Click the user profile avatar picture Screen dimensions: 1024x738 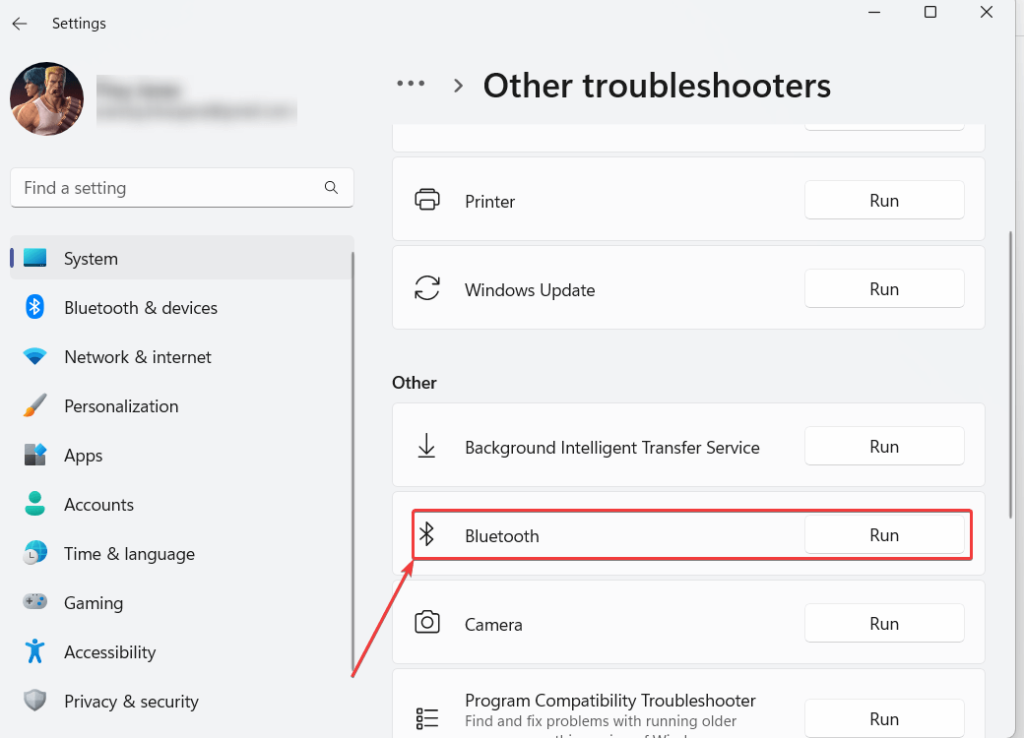[47, 100]
